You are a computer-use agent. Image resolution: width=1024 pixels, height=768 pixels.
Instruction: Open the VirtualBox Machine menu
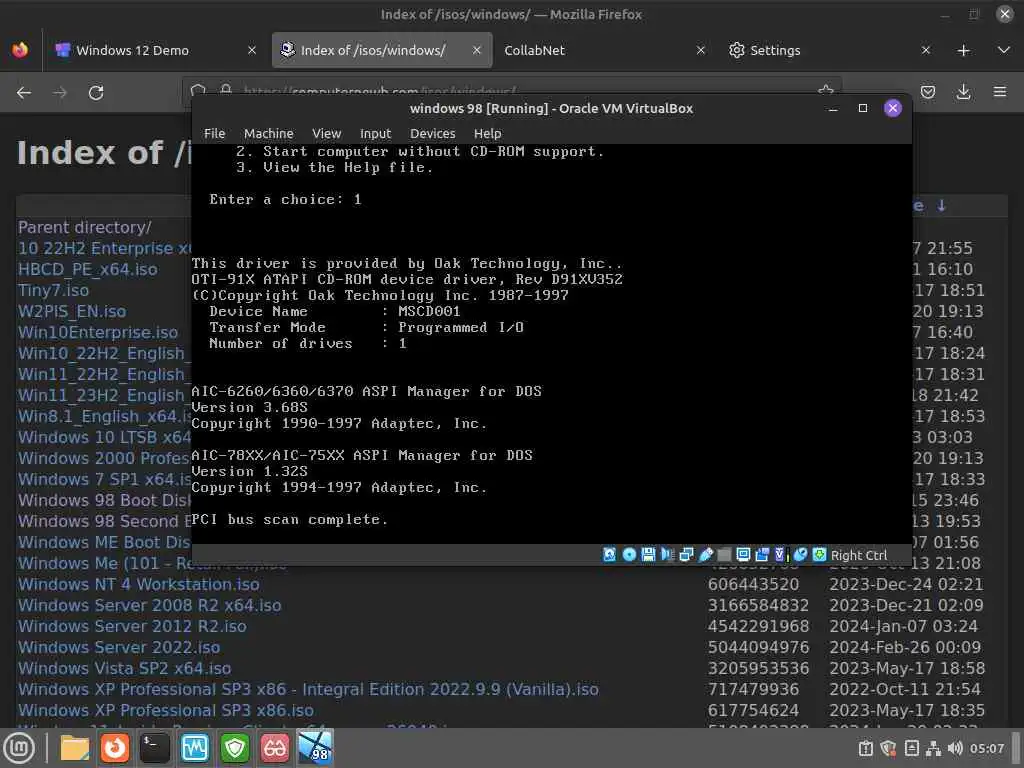click(x=268, y=133)
